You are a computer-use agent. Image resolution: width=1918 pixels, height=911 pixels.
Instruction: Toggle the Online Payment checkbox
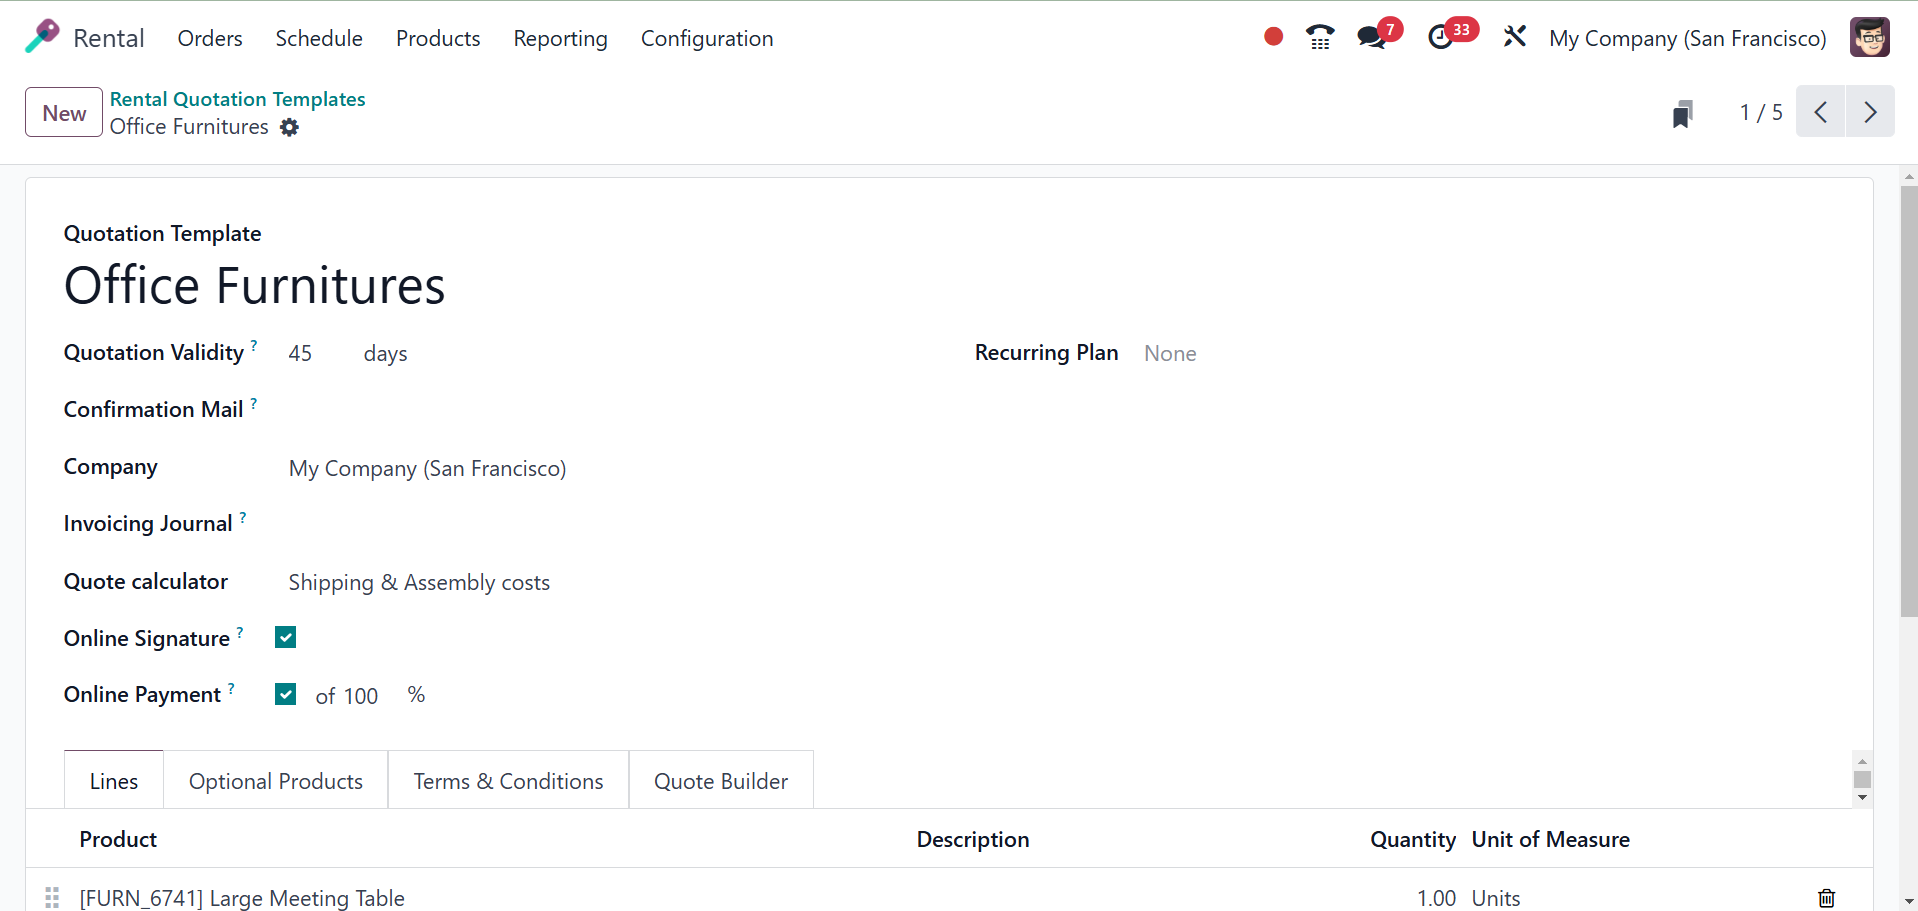tap(286, 694)
